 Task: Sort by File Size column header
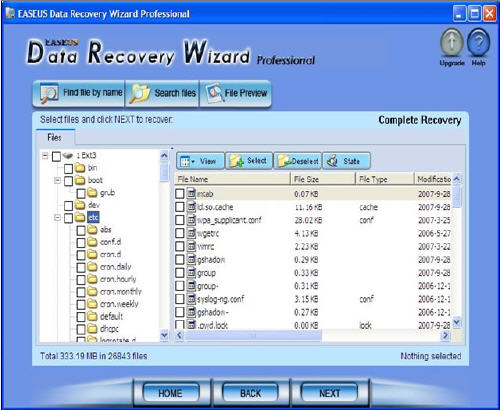pyautogui.click(x=323, y=179)
